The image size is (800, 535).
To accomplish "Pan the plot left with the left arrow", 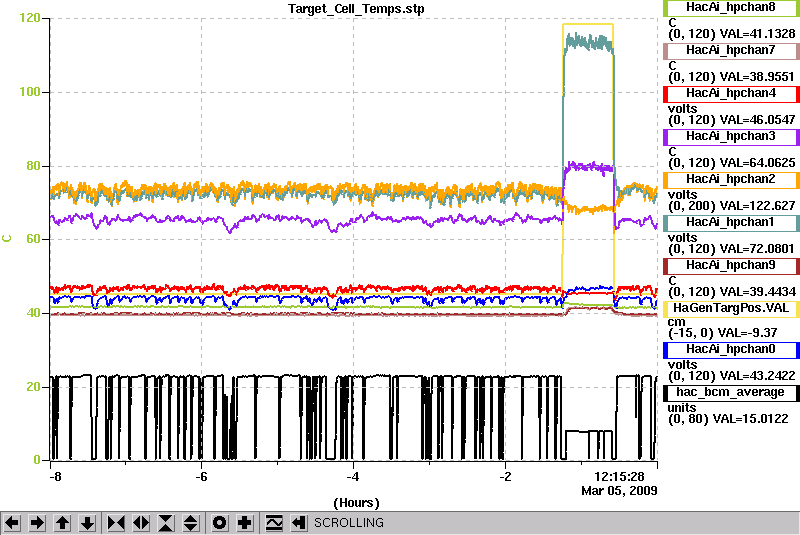I will (x=12, y=523).
